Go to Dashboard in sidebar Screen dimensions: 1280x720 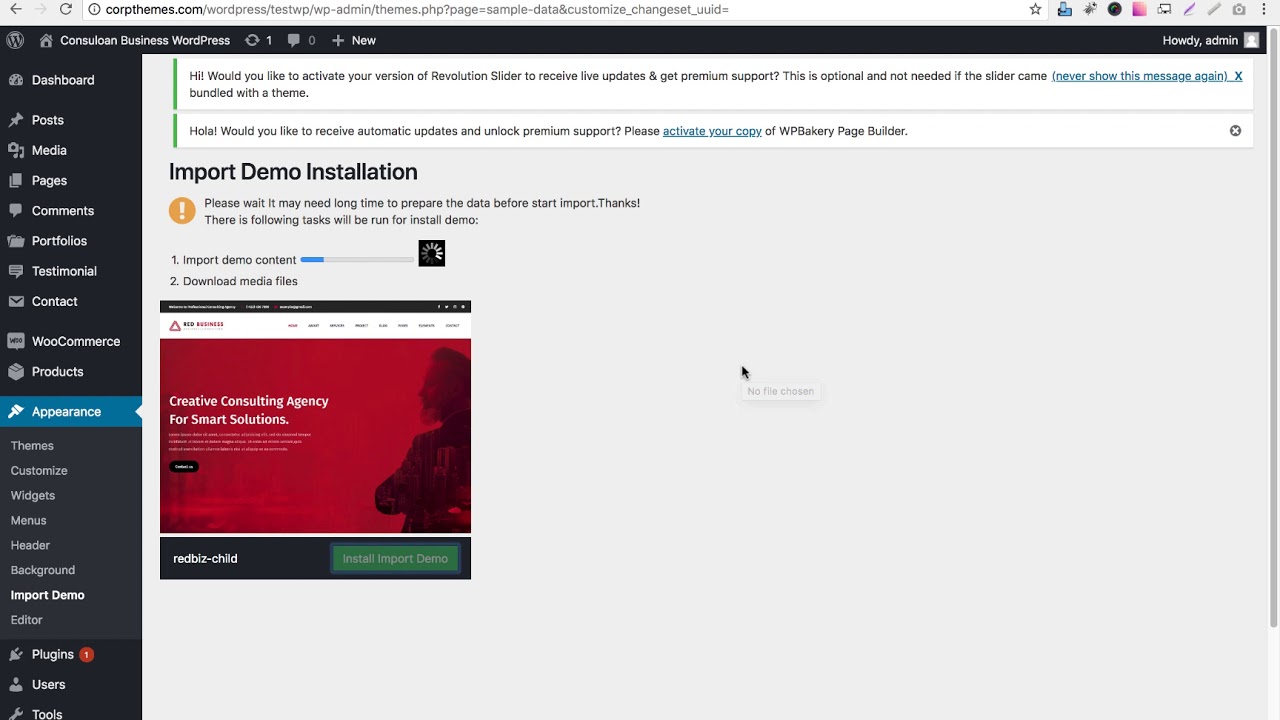[x=63, y=80]
